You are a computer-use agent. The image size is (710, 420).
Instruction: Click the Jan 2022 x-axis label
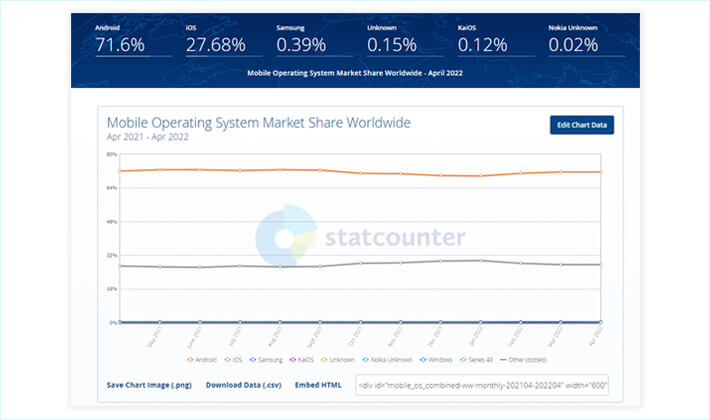point(475,337)
